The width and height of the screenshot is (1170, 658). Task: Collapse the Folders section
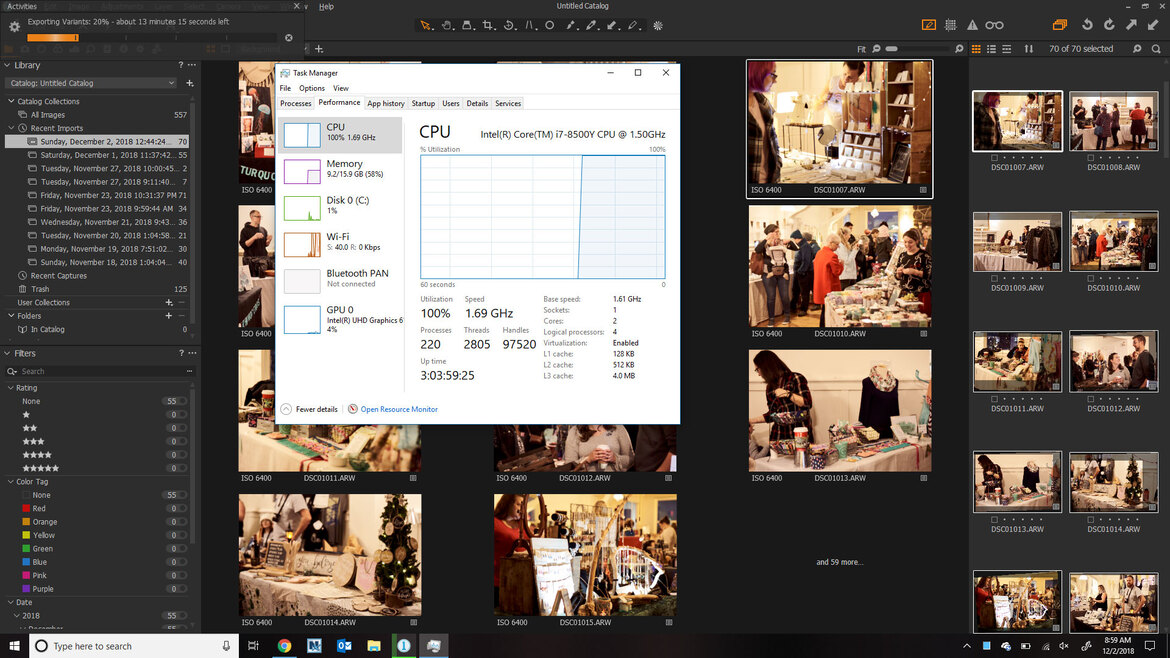coord(11,316)
